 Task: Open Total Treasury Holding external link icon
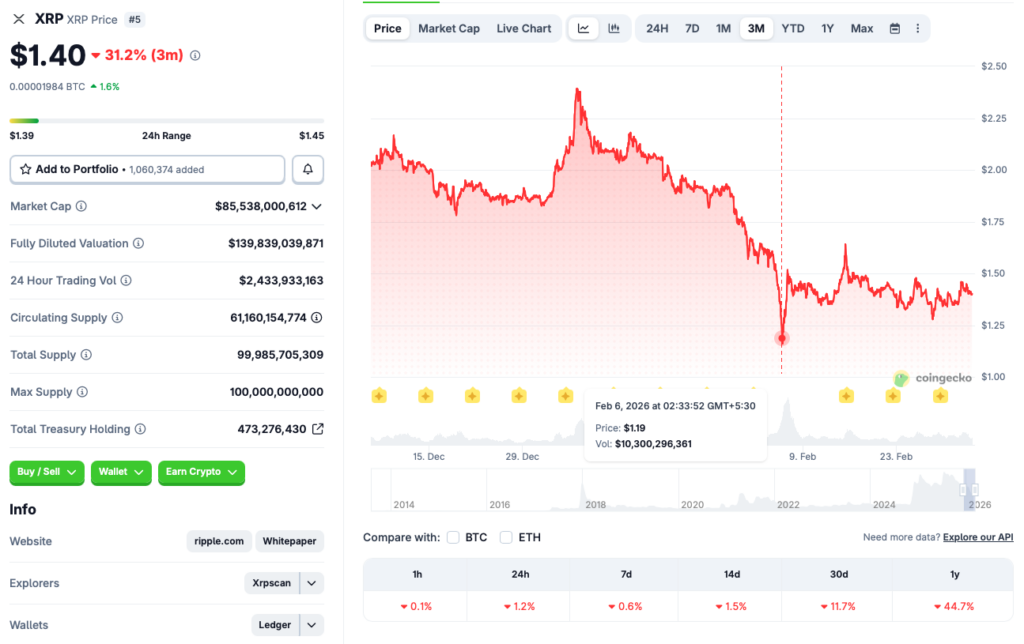(317, 429)
